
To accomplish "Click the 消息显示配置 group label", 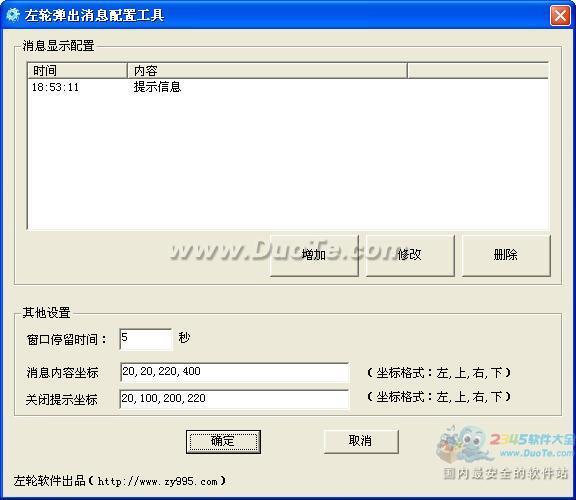I will [58, 46].
